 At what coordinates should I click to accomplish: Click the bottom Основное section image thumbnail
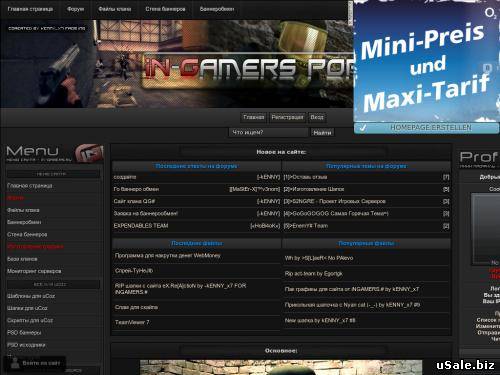[281, 367]
